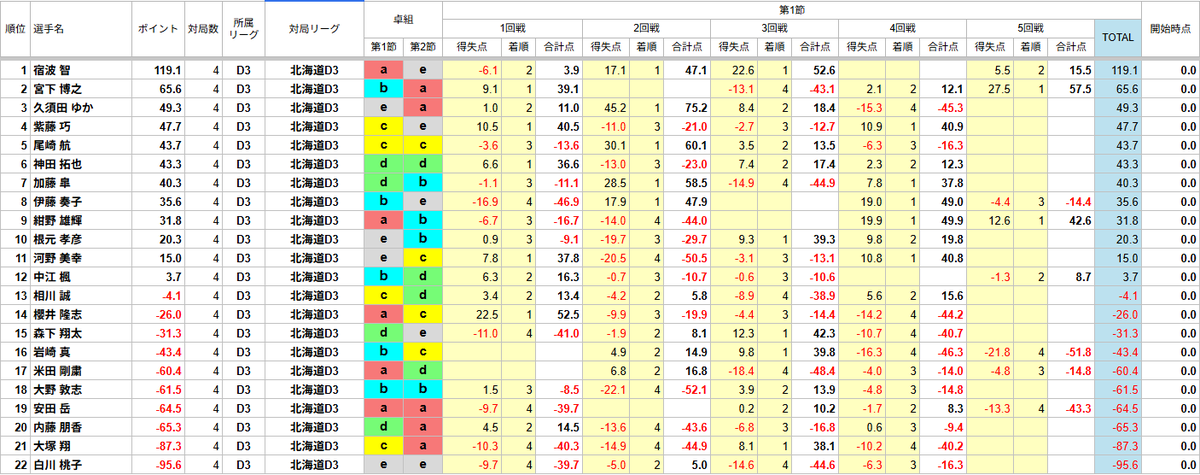Click the 着順 header under 2回戦
Image resolution: width=1200 pixels, height=475 pixels.
[645, 47]
